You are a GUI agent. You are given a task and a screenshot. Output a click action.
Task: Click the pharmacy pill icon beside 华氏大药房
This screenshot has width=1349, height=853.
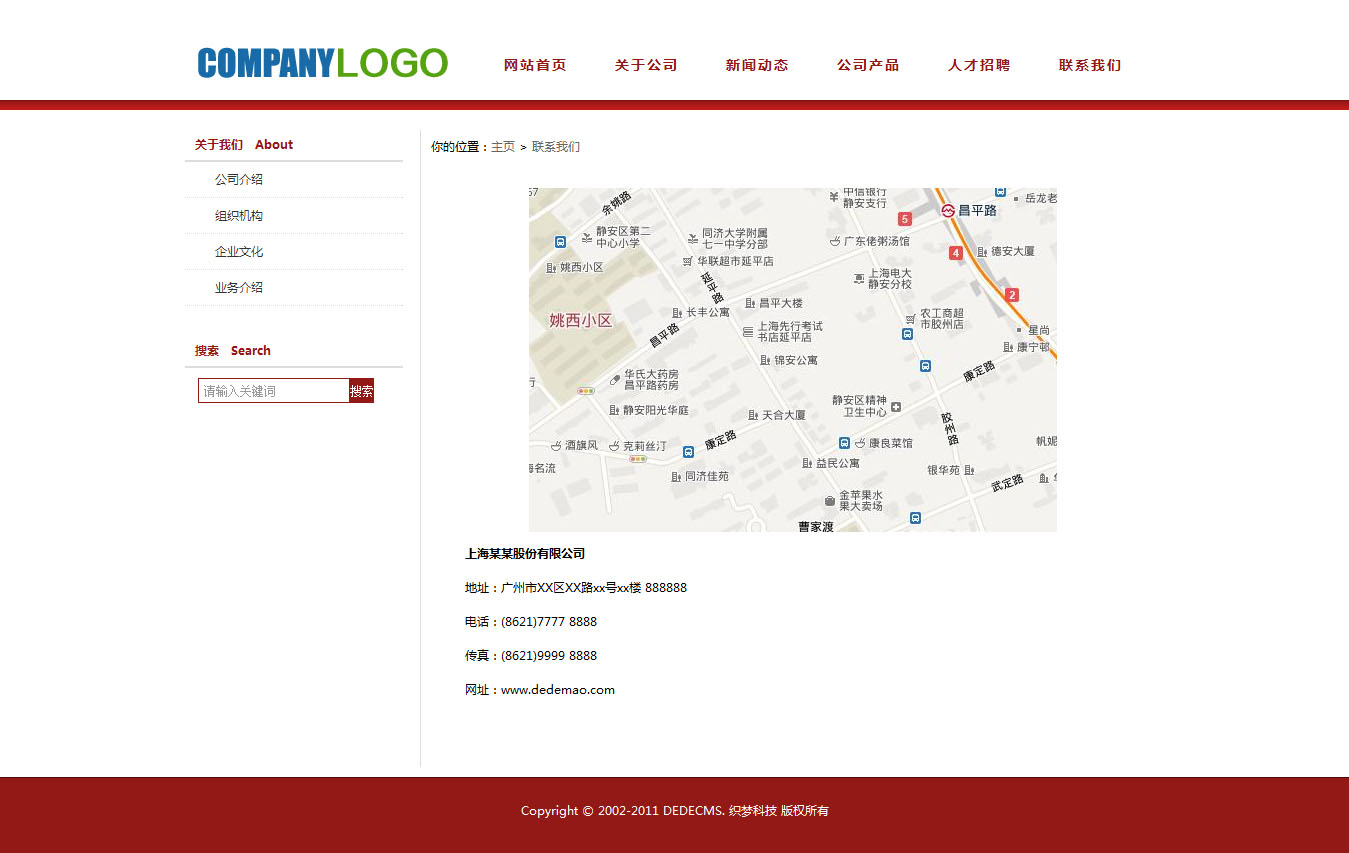coord(615,379)
